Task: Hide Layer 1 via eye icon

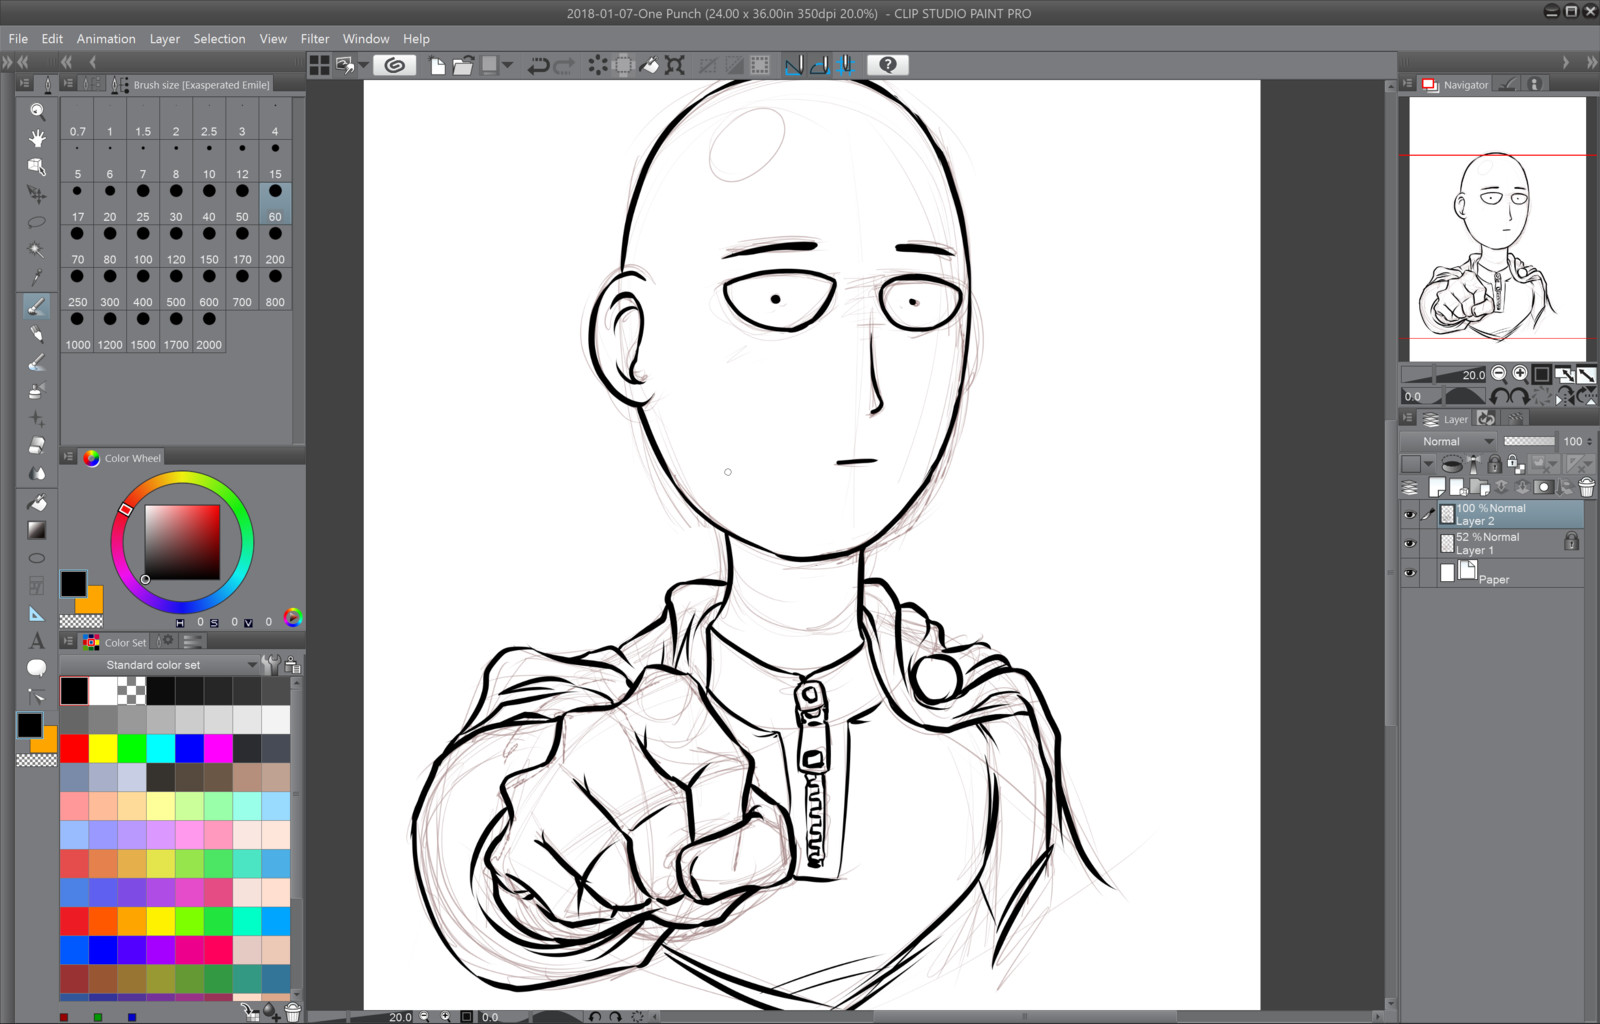Action: click(x=1410, y=544)
